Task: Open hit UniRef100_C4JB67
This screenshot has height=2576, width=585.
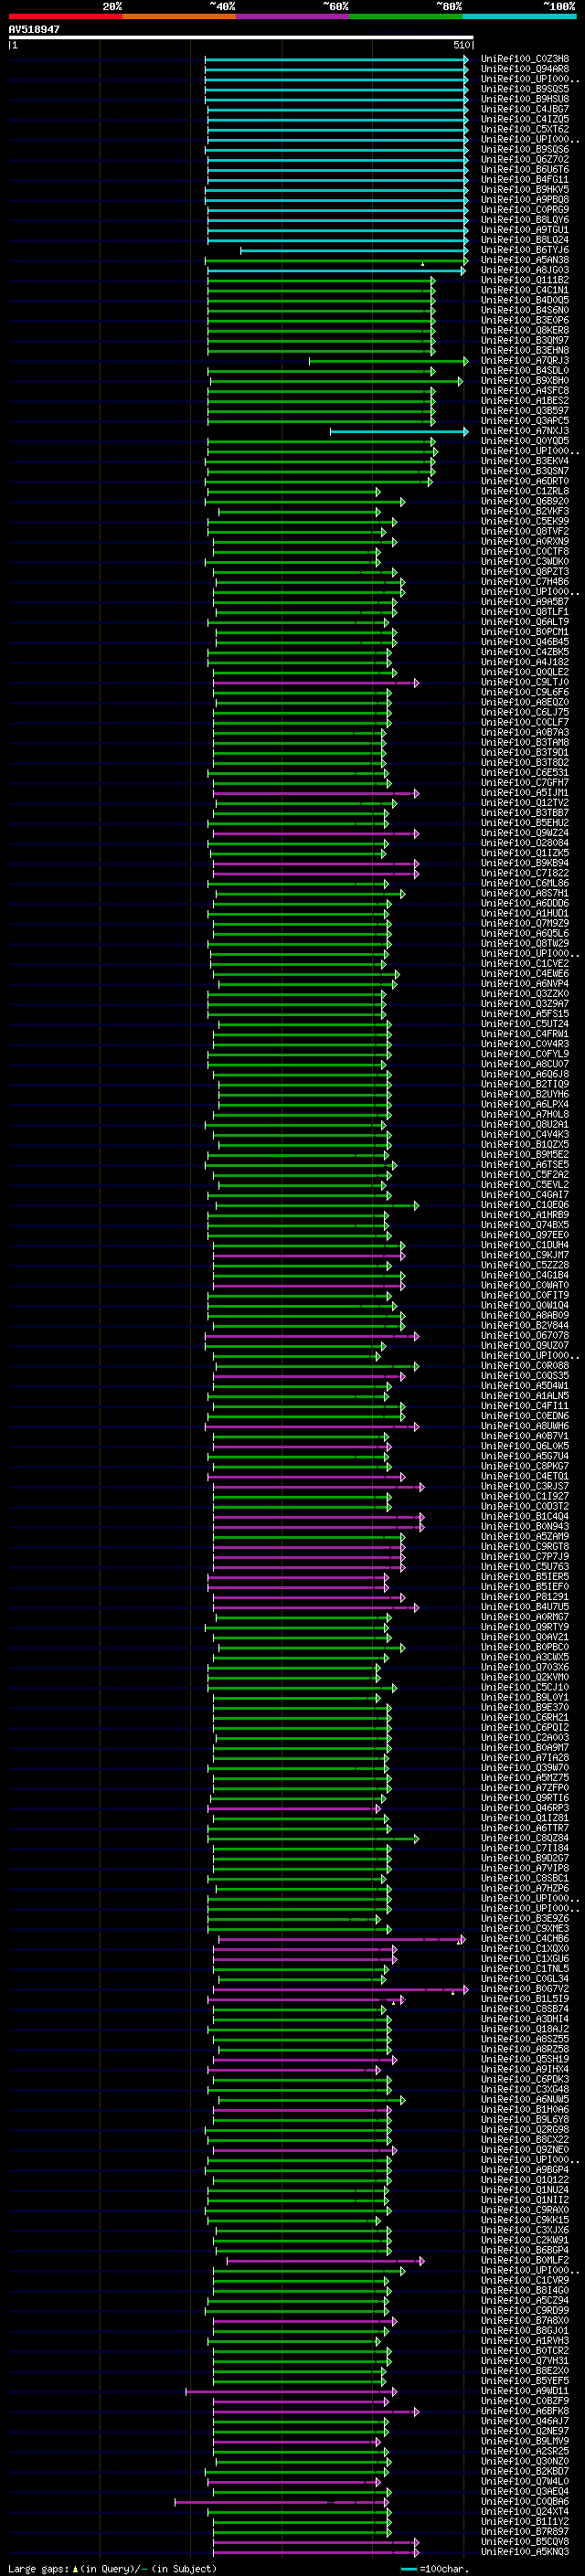Action: coord(525,109)
